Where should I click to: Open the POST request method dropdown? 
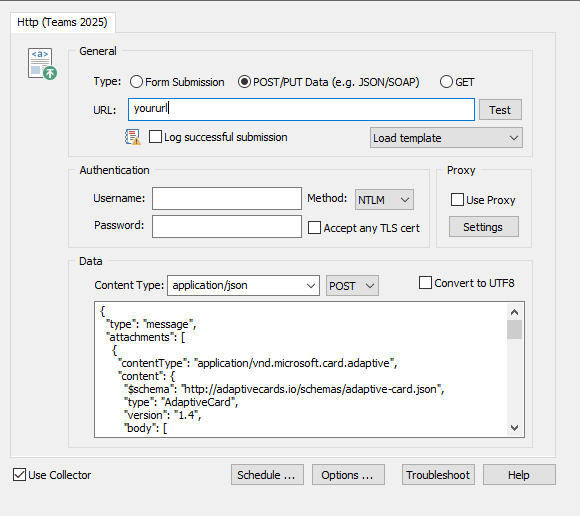352,286
